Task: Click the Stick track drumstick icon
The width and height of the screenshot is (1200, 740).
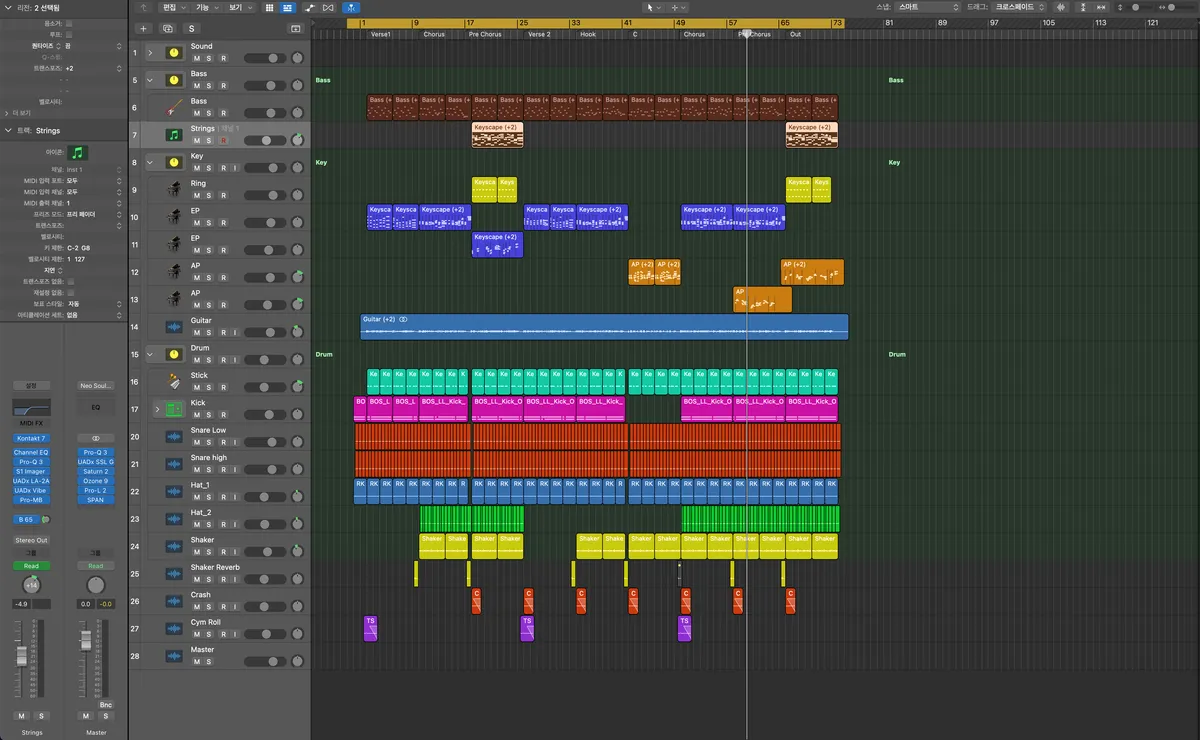Action: [x=173, y=381]
